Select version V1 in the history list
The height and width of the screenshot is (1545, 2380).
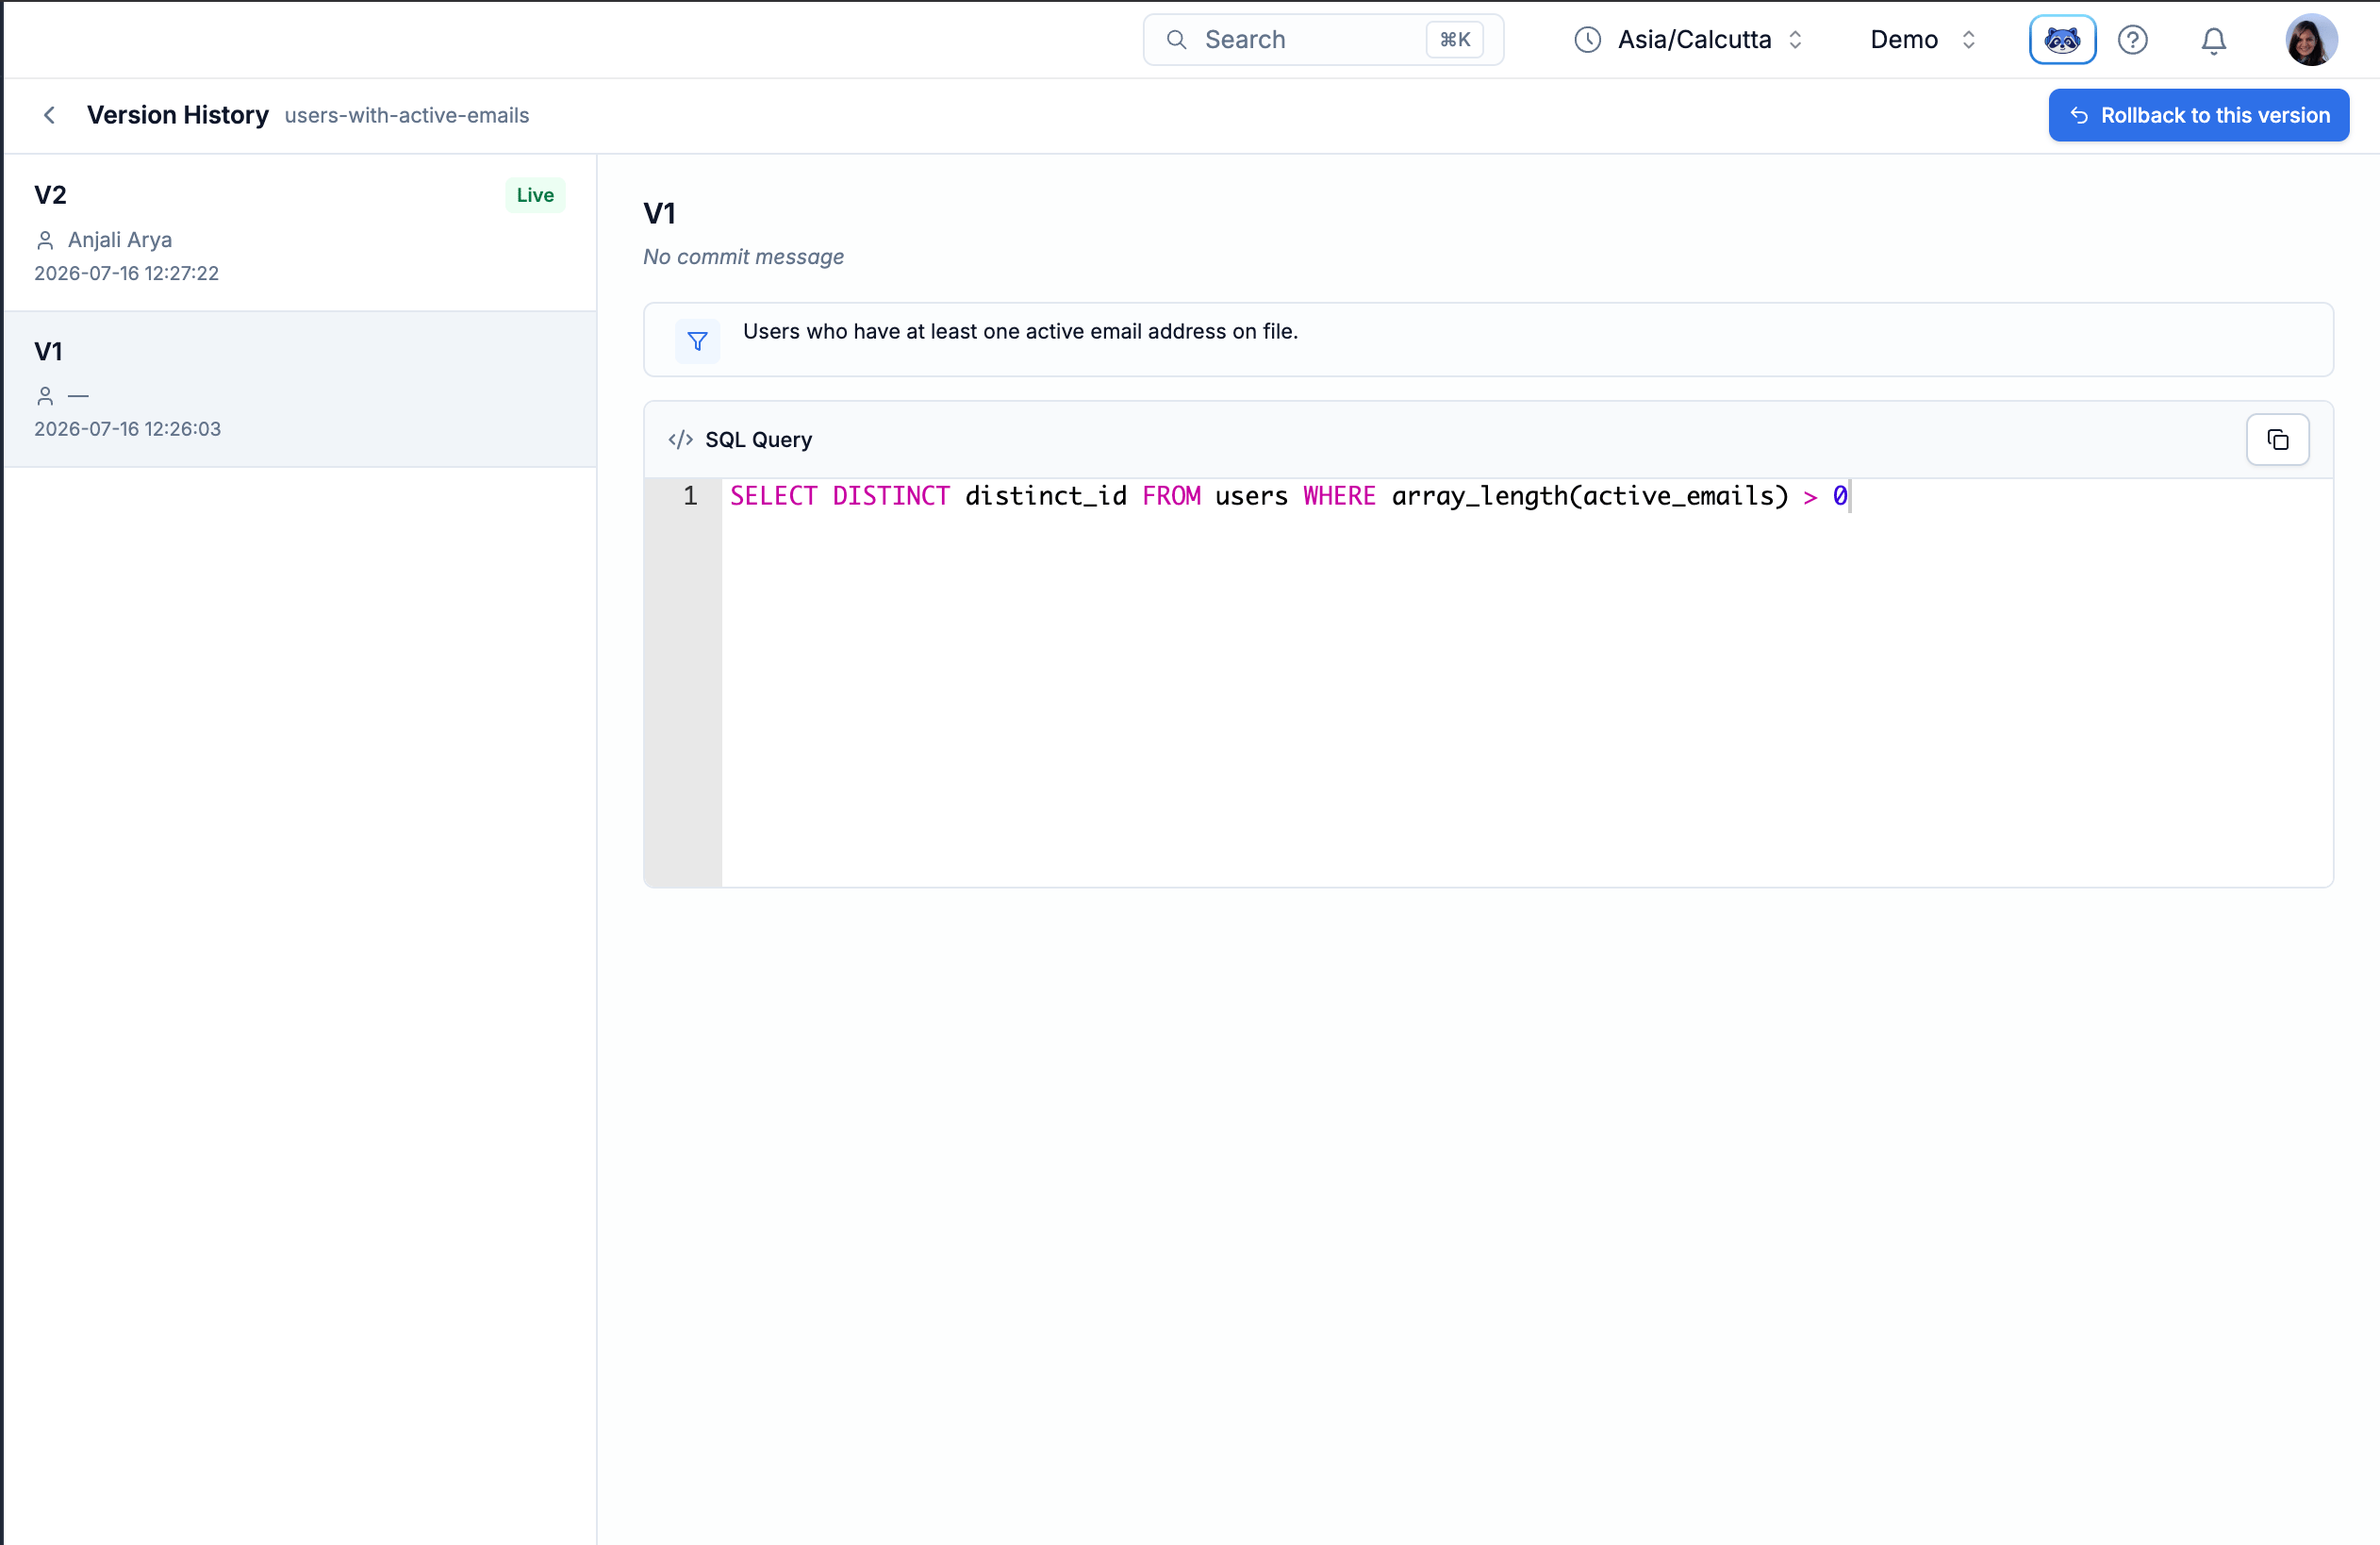[300, 389]
